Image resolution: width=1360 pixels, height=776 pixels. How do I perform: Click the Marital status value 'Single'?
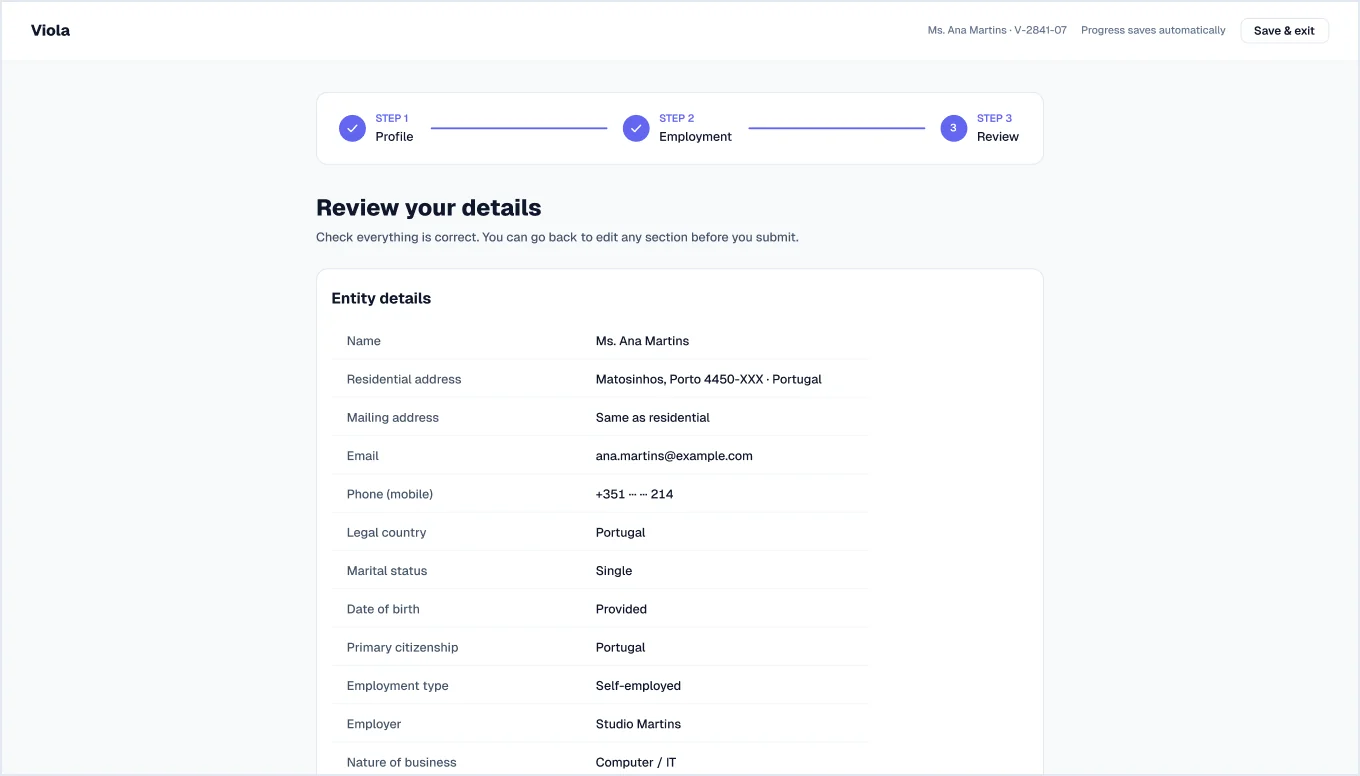click(x=614, y=571)
